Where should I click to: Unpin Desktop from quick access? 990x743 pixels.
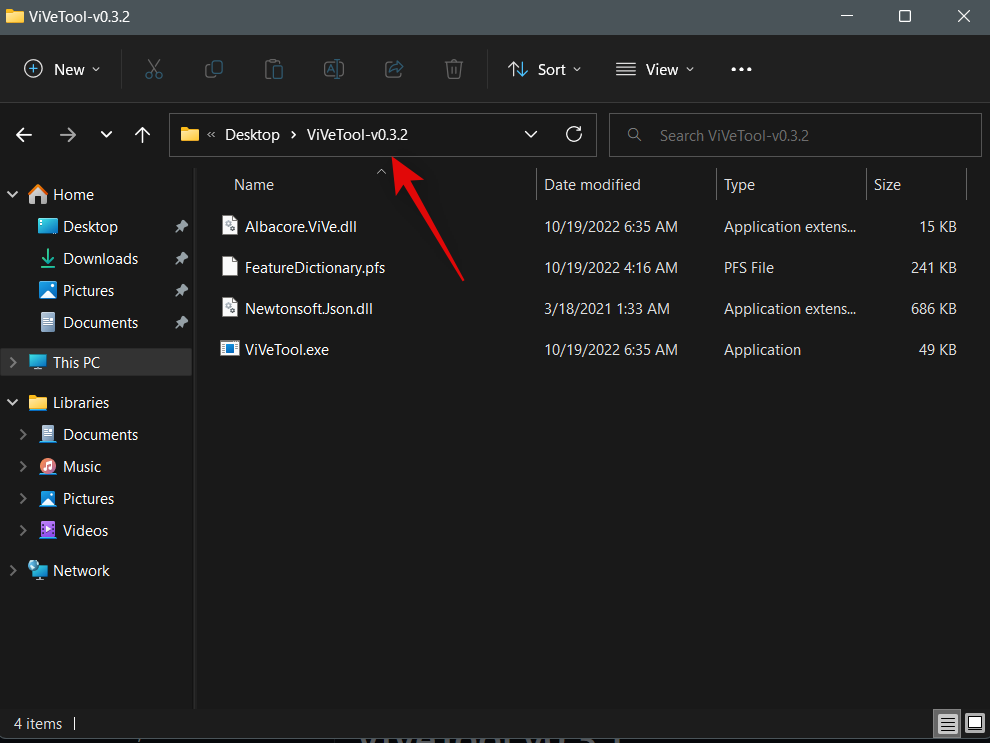point(181,227)
